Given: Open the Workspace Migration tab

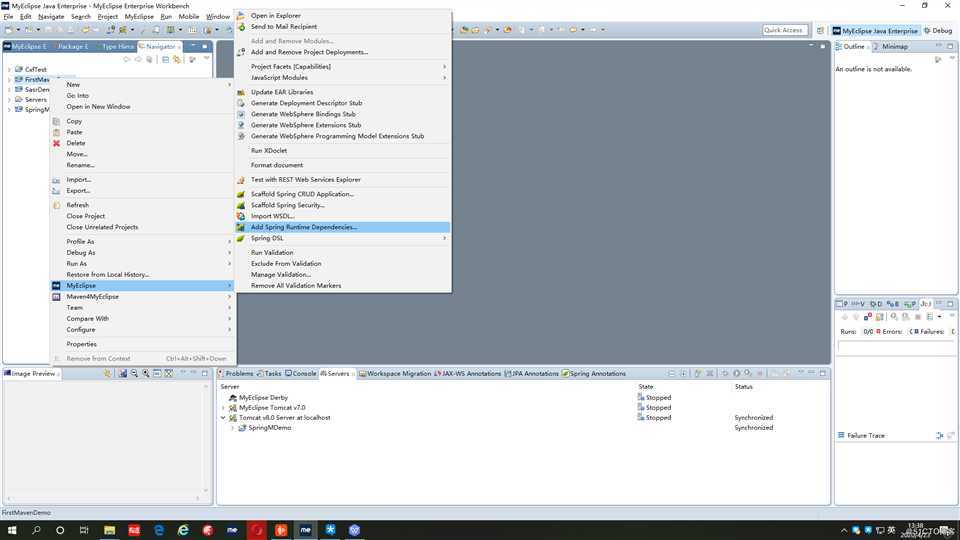Looking at the screenshot, I should (x=395, y=373).
